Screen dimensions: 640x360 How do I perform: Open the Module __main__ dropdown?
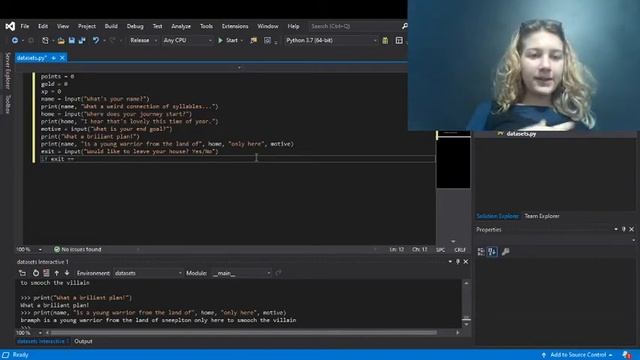point(242,273)
